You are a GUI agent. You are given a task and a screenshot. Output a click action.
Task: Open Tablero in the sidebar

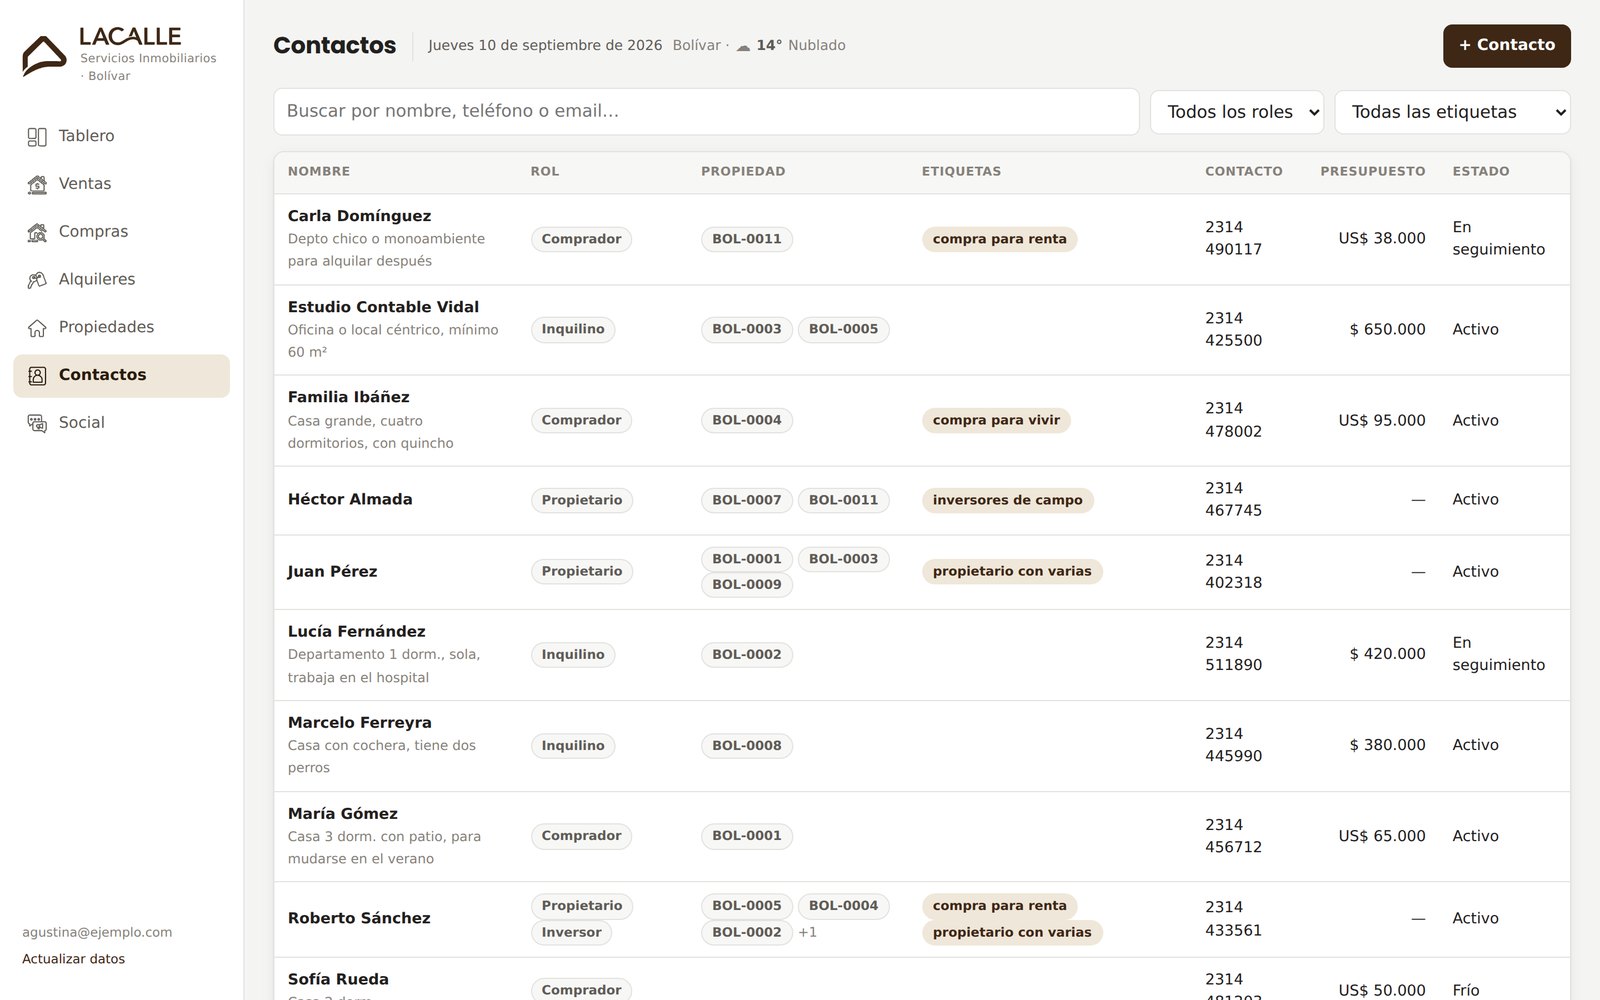pos(121,136)
